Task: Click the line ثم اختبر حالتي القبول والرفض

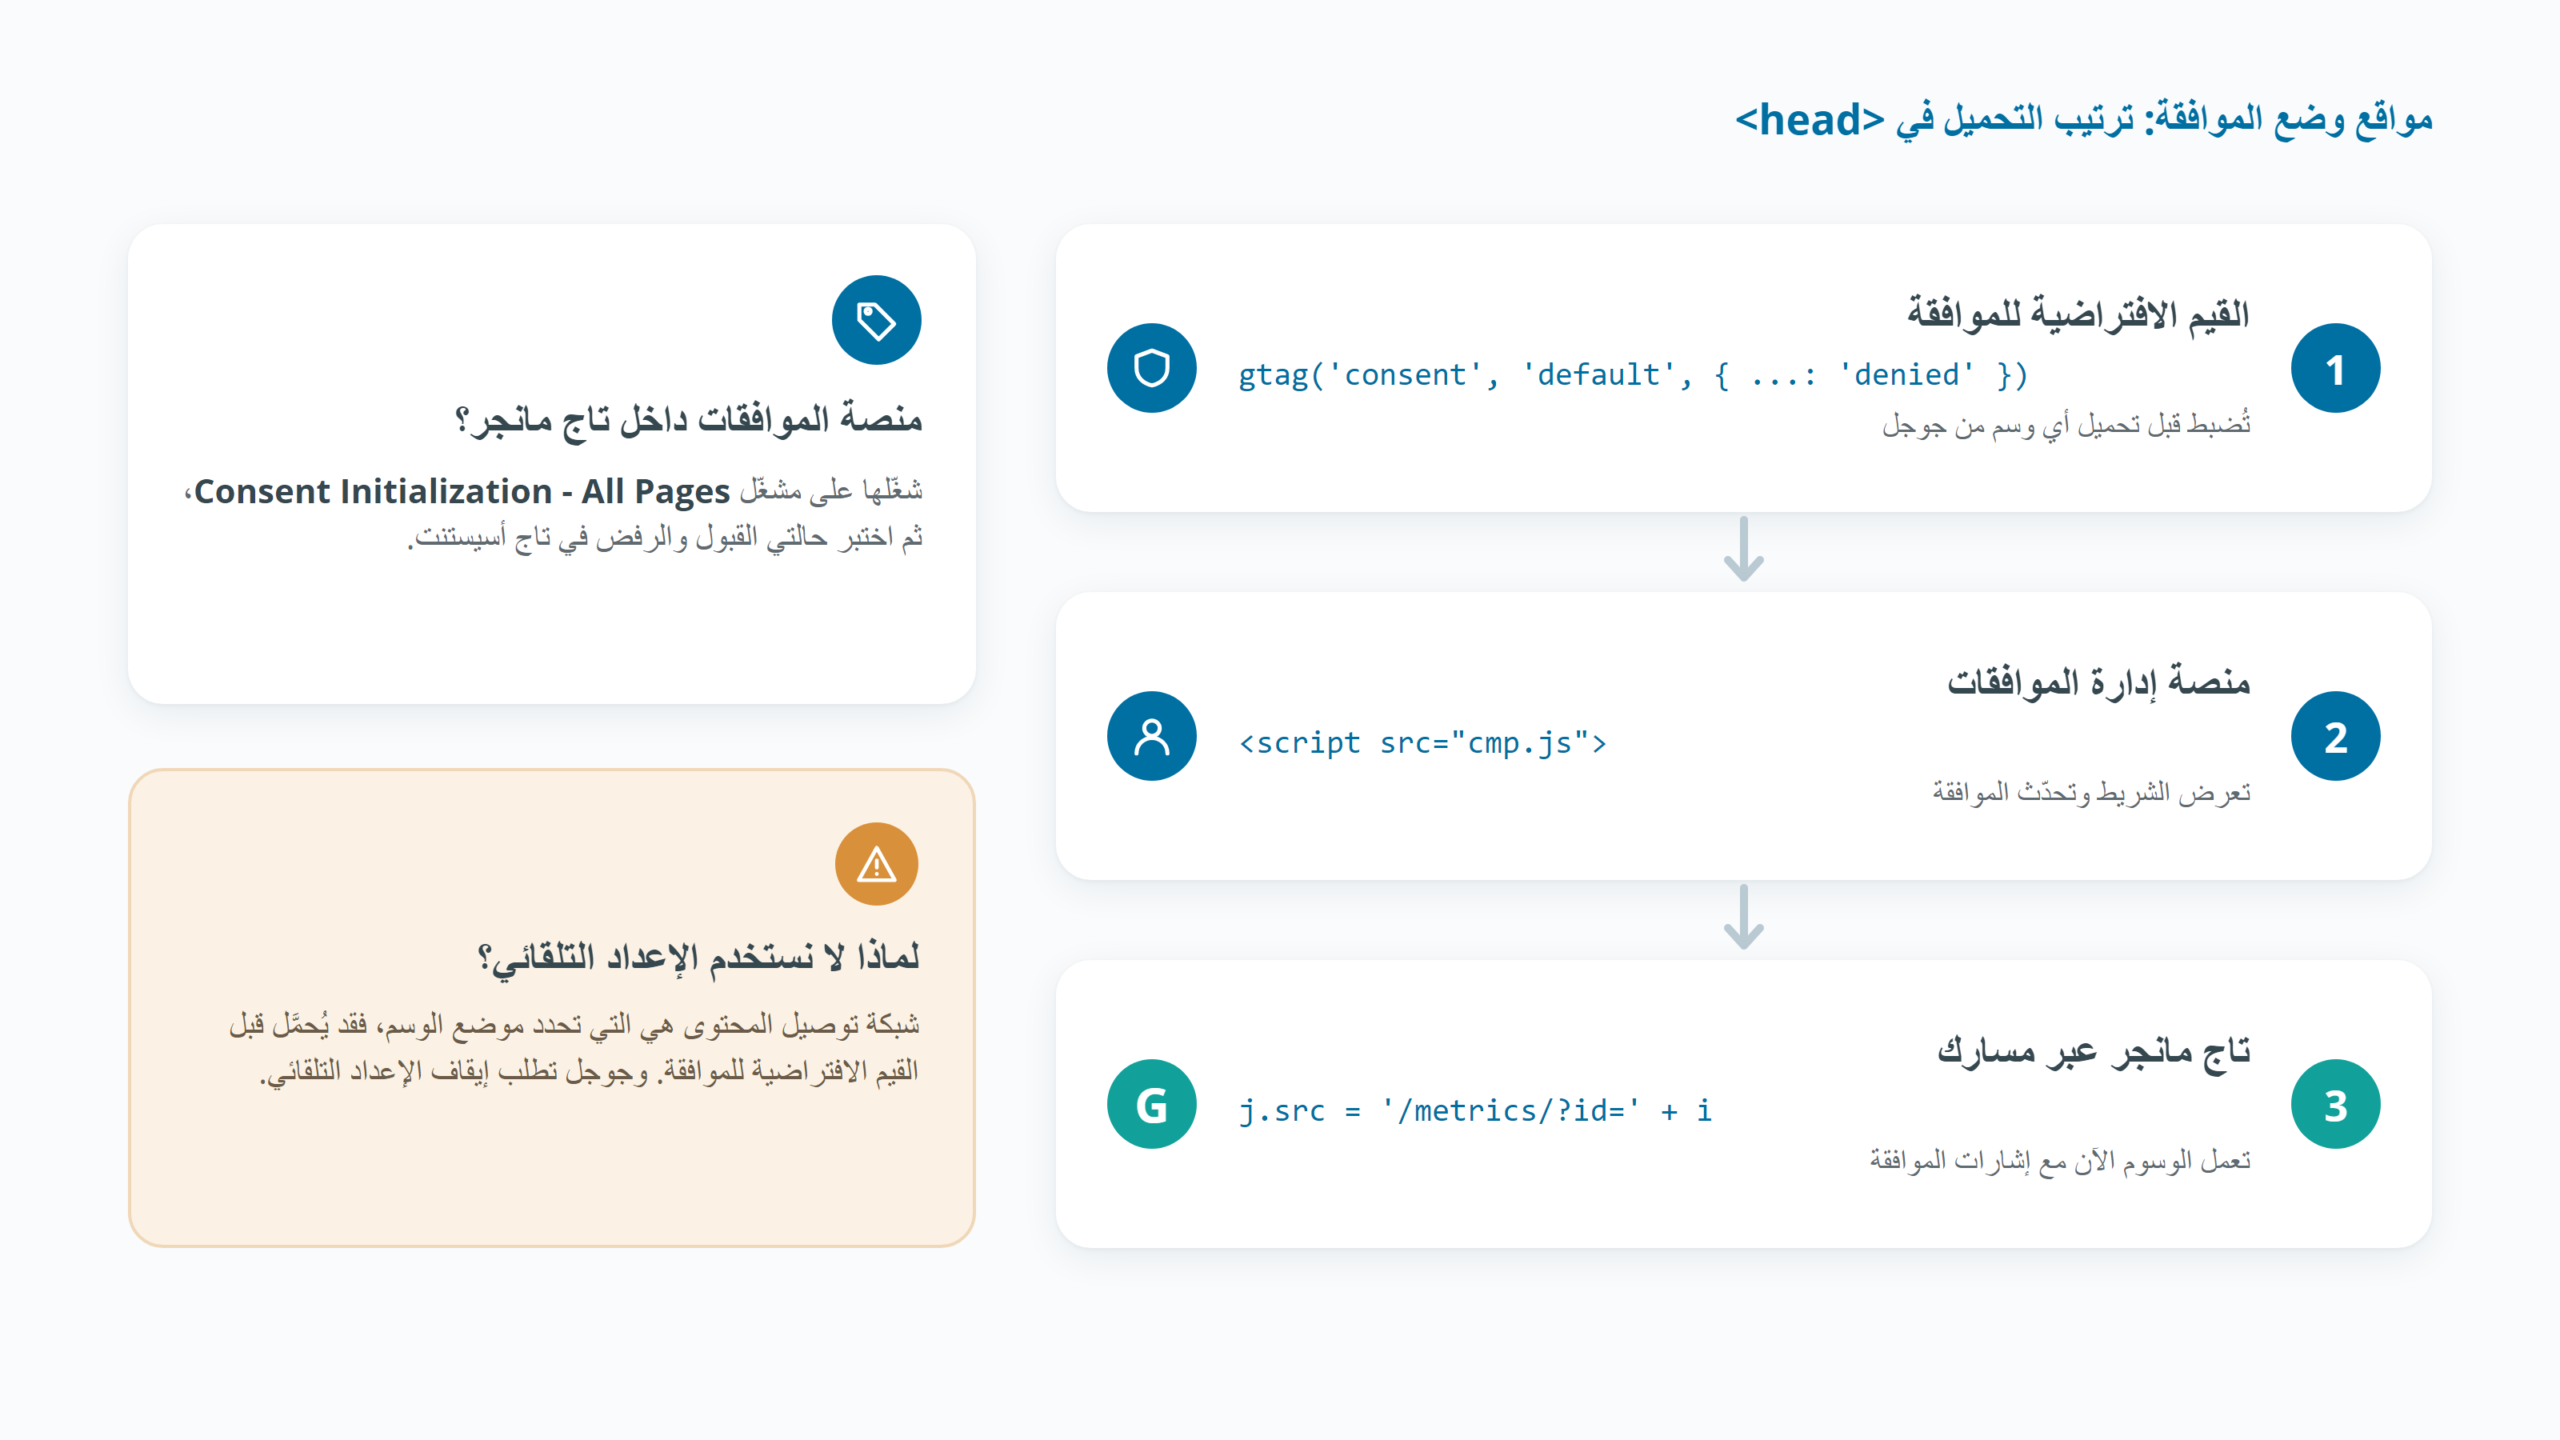Action: (664, 538)
